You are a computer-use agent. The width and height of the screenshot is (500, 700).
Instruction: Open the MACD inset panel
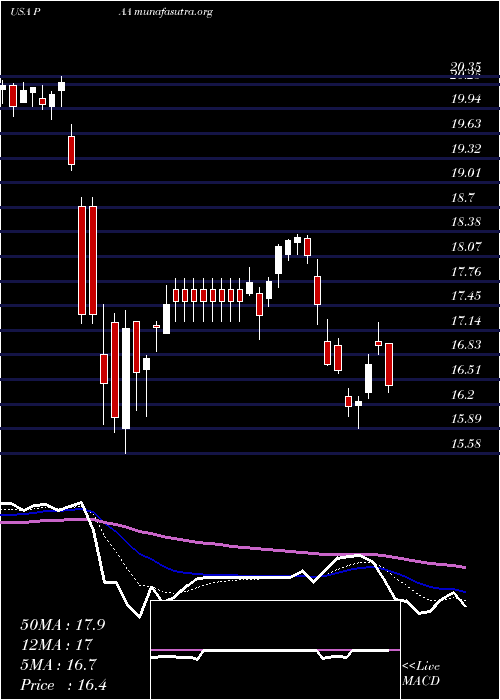click(275, 650)
